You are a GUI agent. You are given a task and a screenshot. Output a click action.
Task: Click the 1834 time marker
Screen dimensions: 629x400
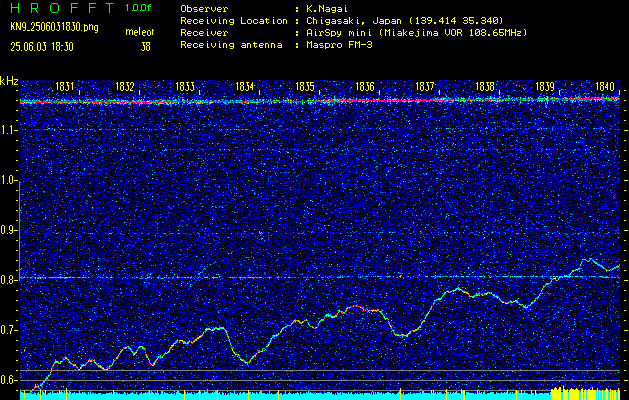244,86
